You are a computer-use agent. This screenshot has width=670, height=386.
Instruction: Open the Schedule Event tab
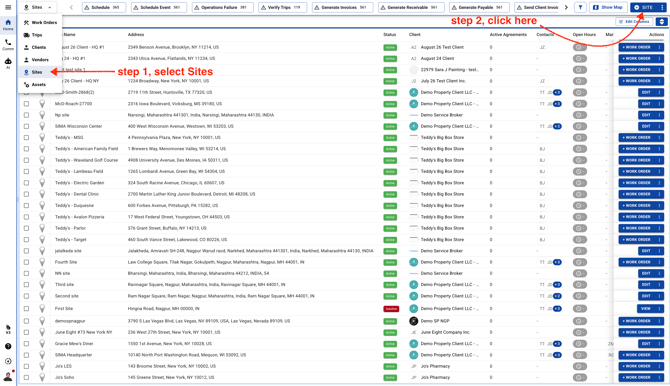coord(158,7)
